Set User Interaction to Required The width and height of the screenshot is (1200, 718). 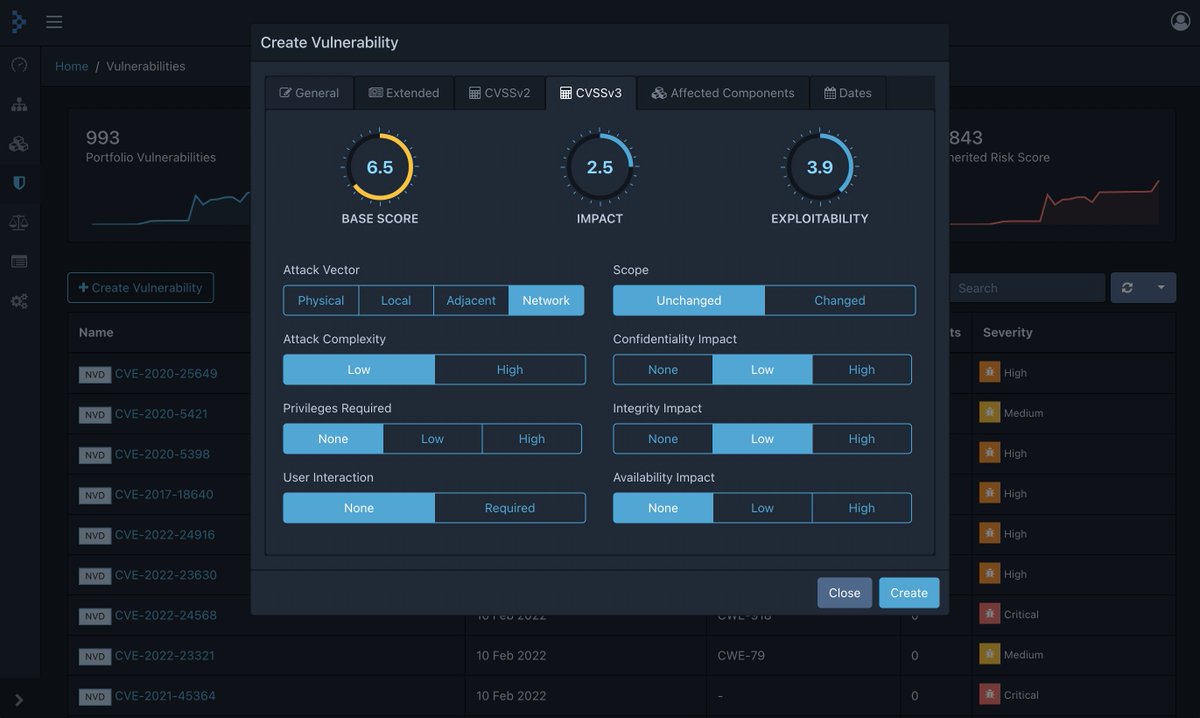(x=509, y=507)
